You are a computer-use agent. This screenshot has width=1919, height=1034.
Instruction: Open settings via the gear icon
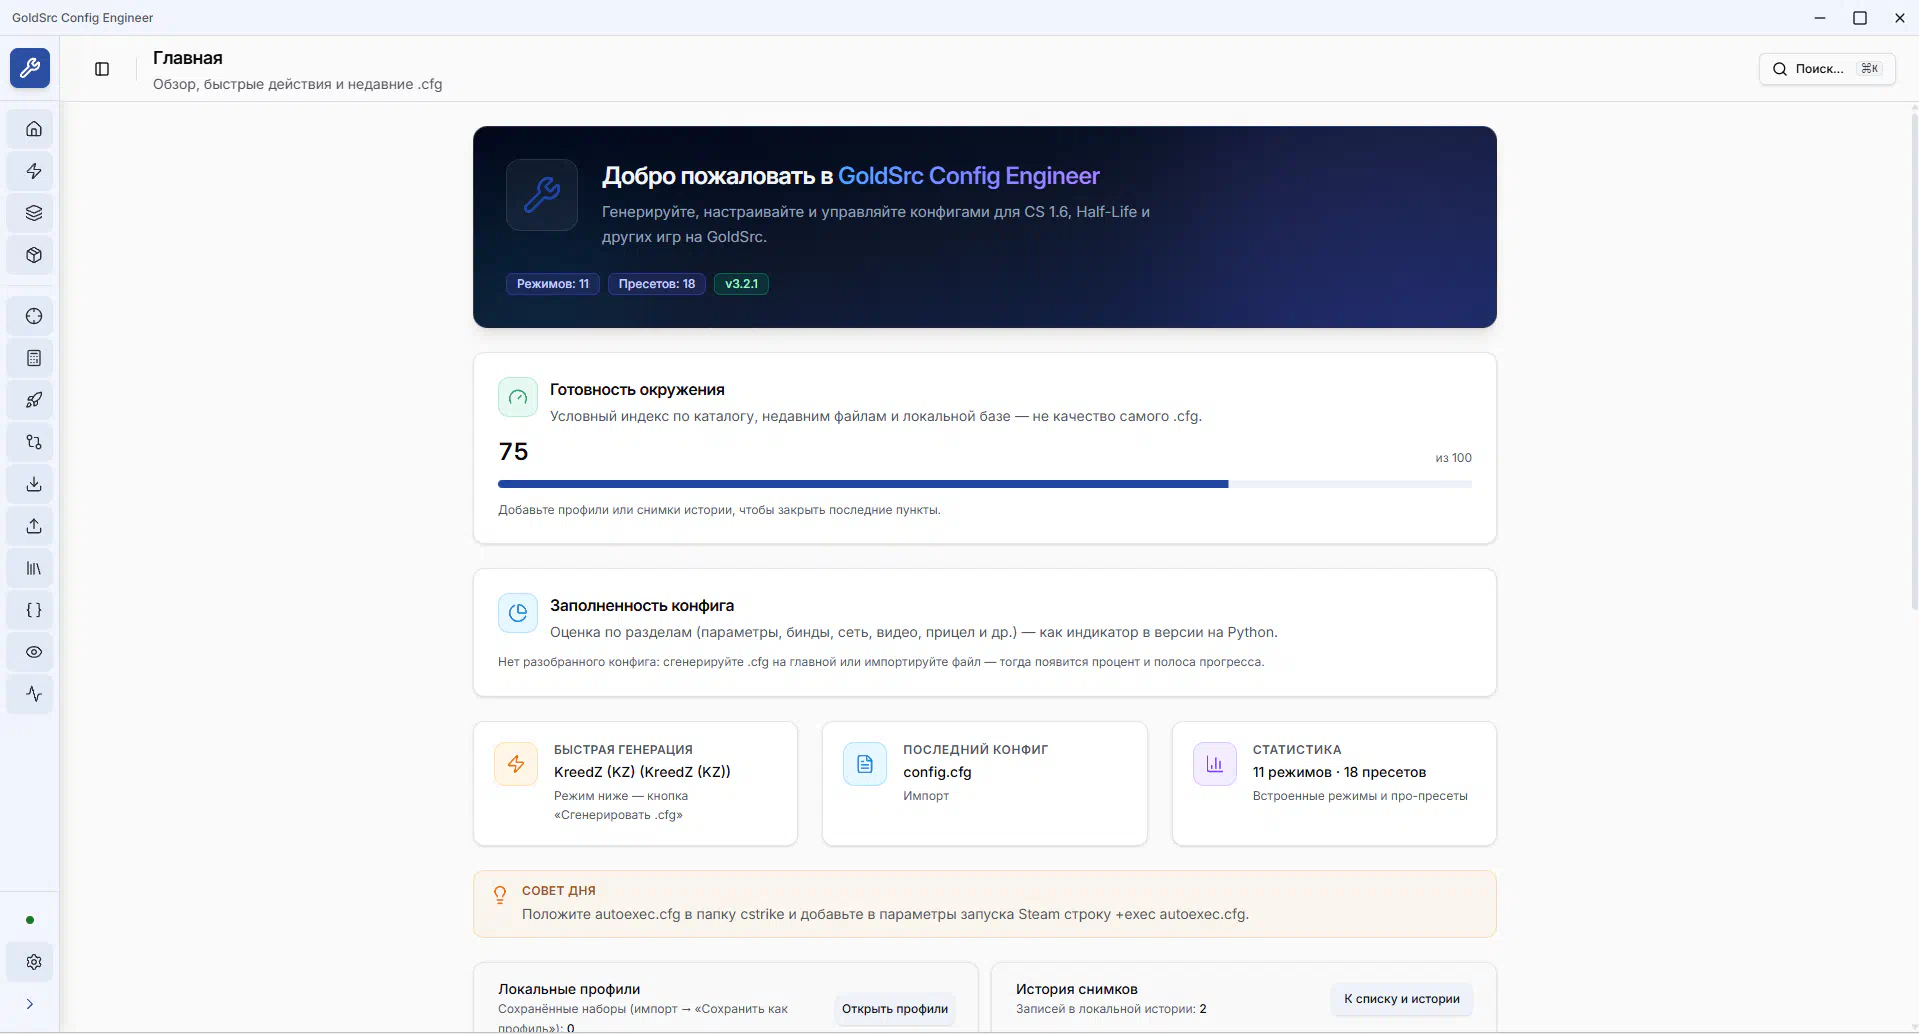tap(34, 962)
